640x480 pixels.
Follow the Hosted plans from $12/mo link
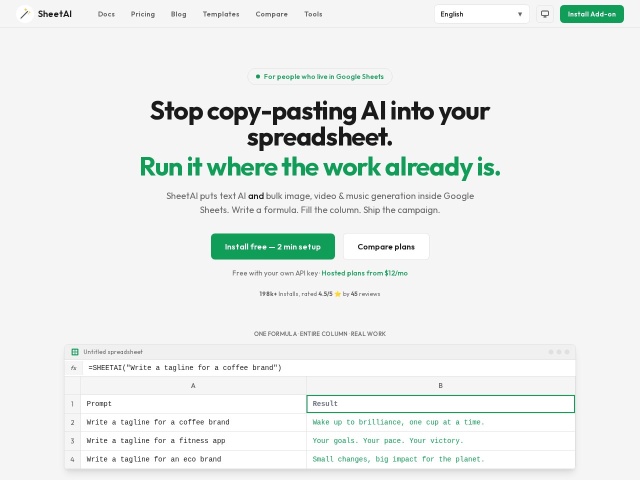point(364,273)
